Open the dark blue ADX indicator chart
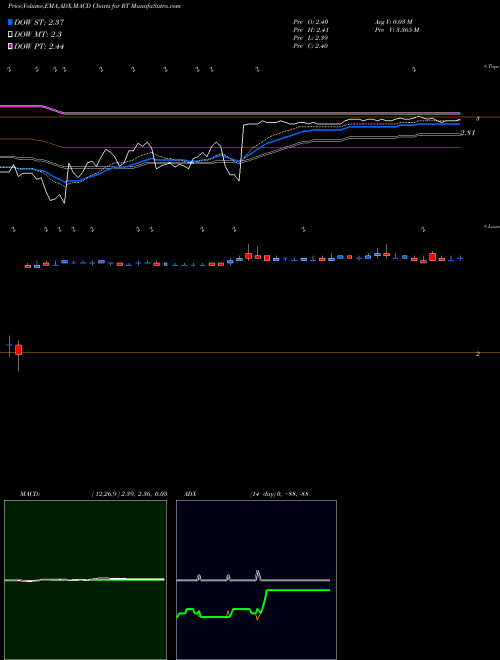 click(x=256, y=580)
